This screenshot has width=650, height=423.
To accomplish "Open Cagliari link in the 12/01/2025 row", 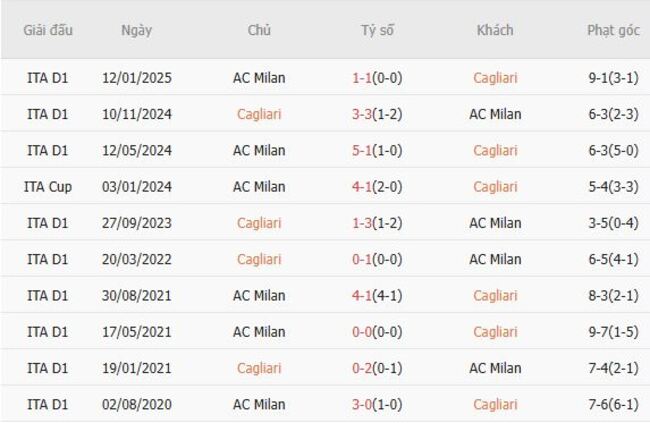I will point(495,77).
